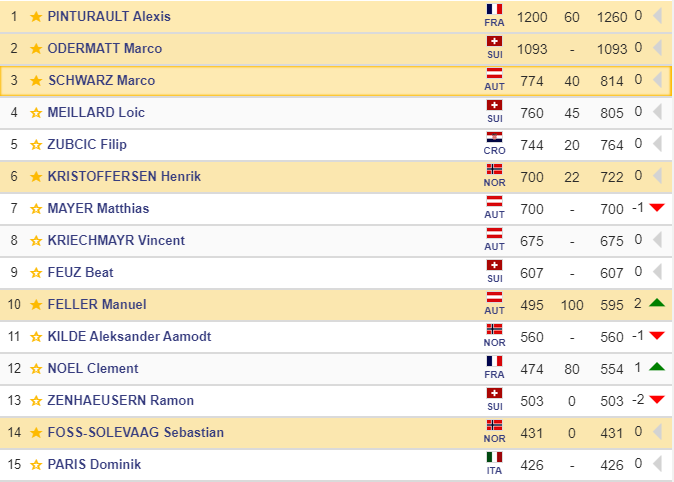
Task: Toggle favorite star for ODERMATT Marco
Action: [36, 49]
